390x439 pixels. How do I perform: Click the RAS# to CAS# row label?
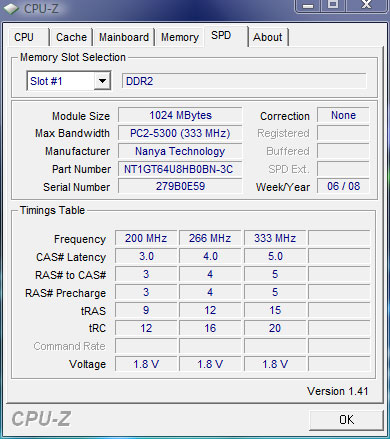70,275
